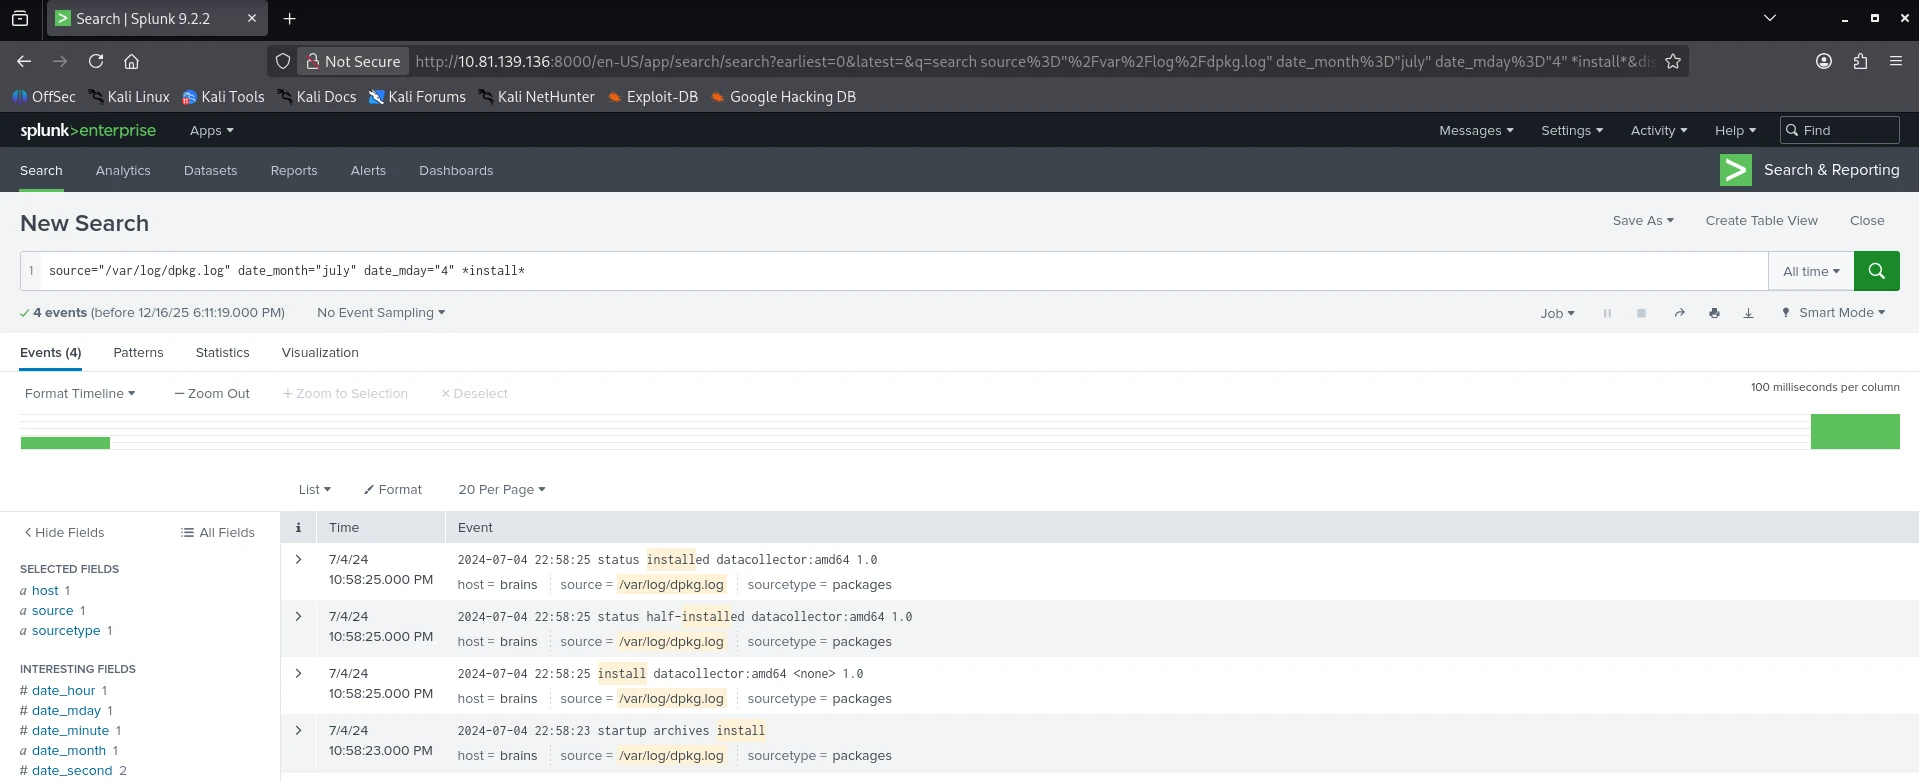Image resolution: width=1919 pixels, height=782 pixels.
Task: Click the Export download icon
Action: [1748, 313]
